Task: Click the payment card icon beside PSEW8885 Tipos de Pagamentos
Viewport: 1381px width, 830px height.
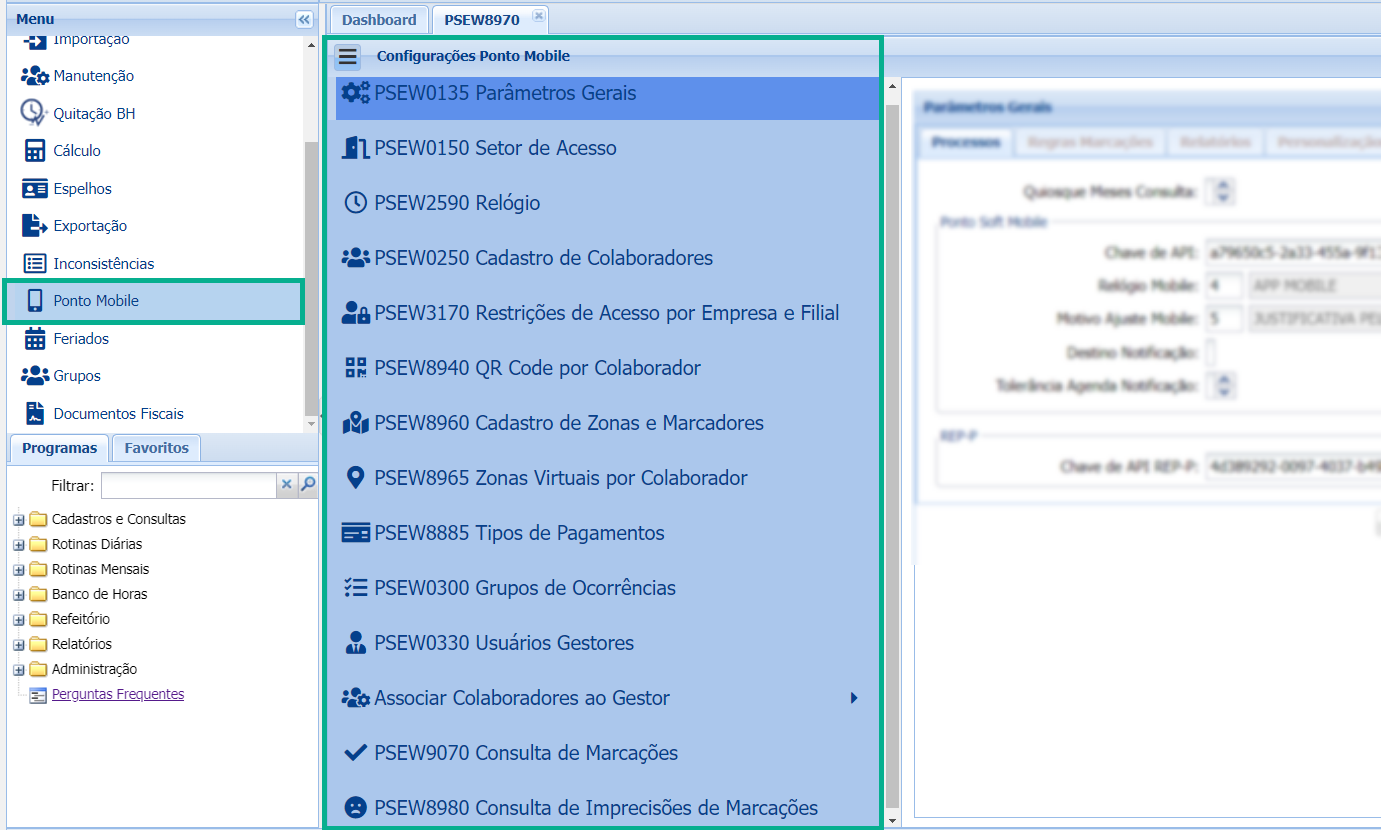Action: pos(354,532)
